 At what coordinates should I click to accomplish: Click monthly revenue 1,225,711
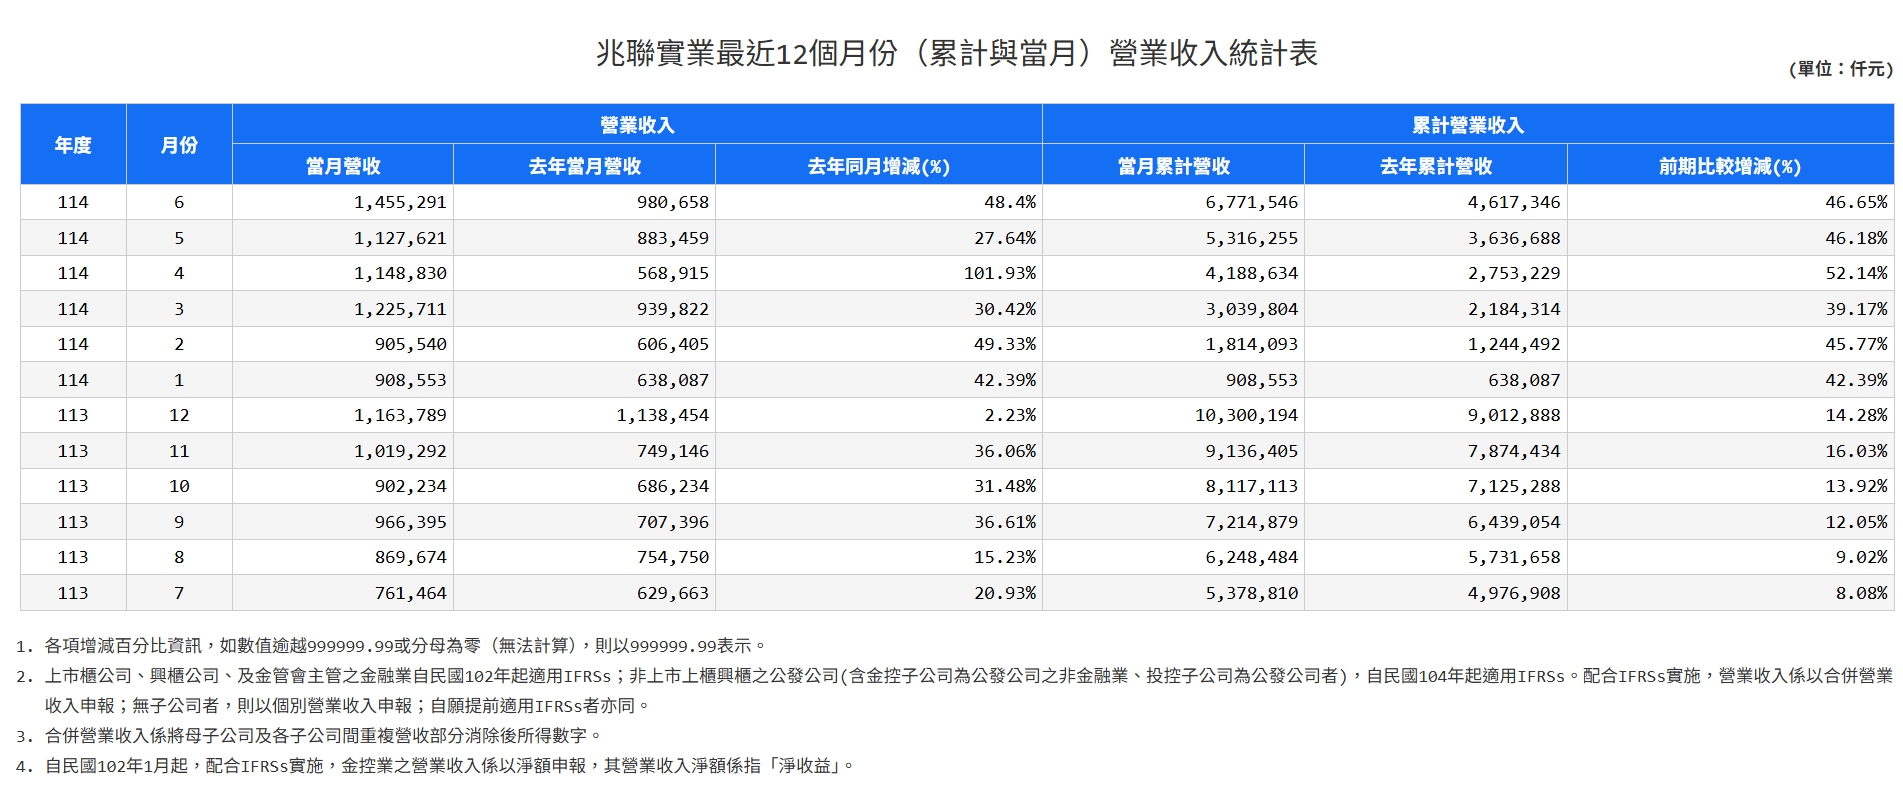point(400,309)
